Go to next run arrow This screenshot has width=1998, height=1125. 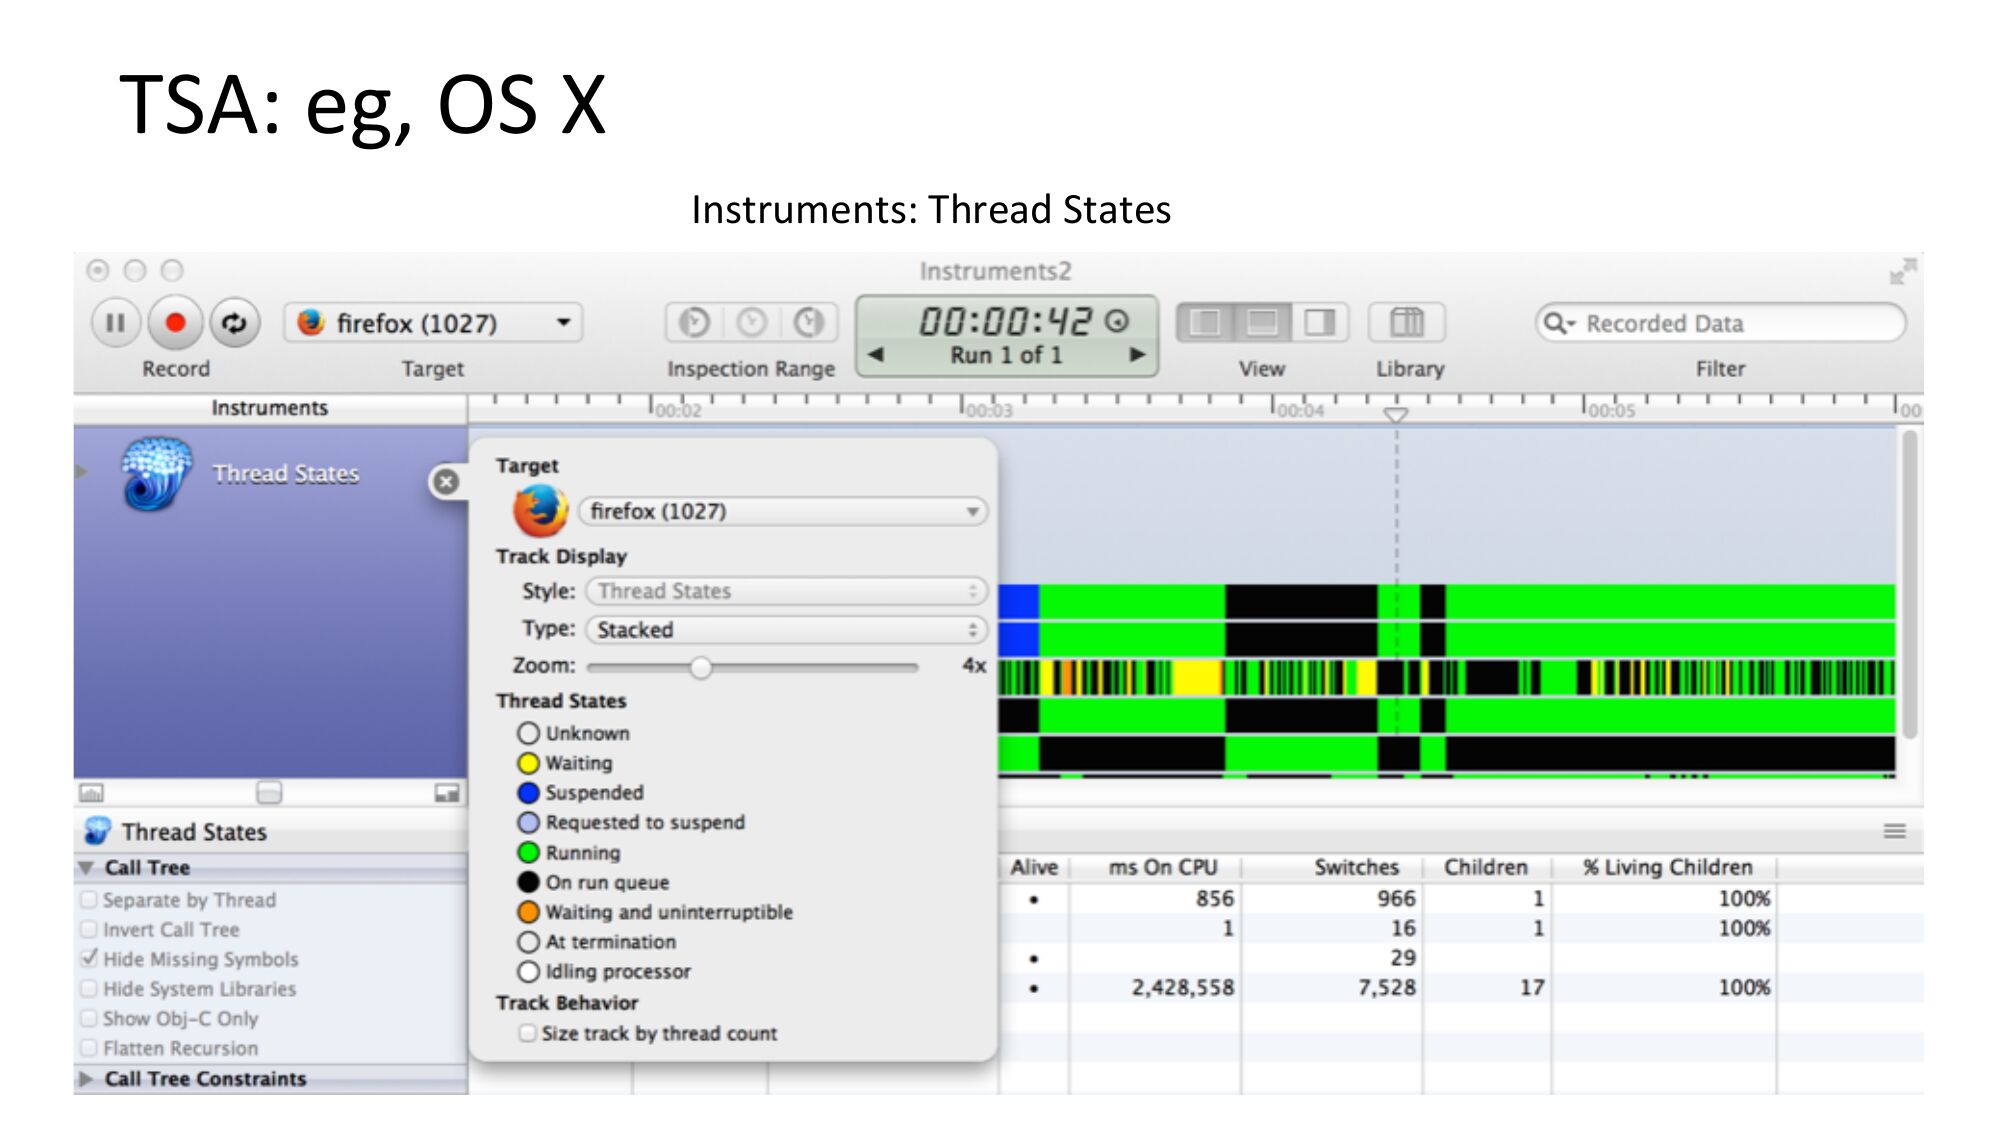tap(1137, 355)
